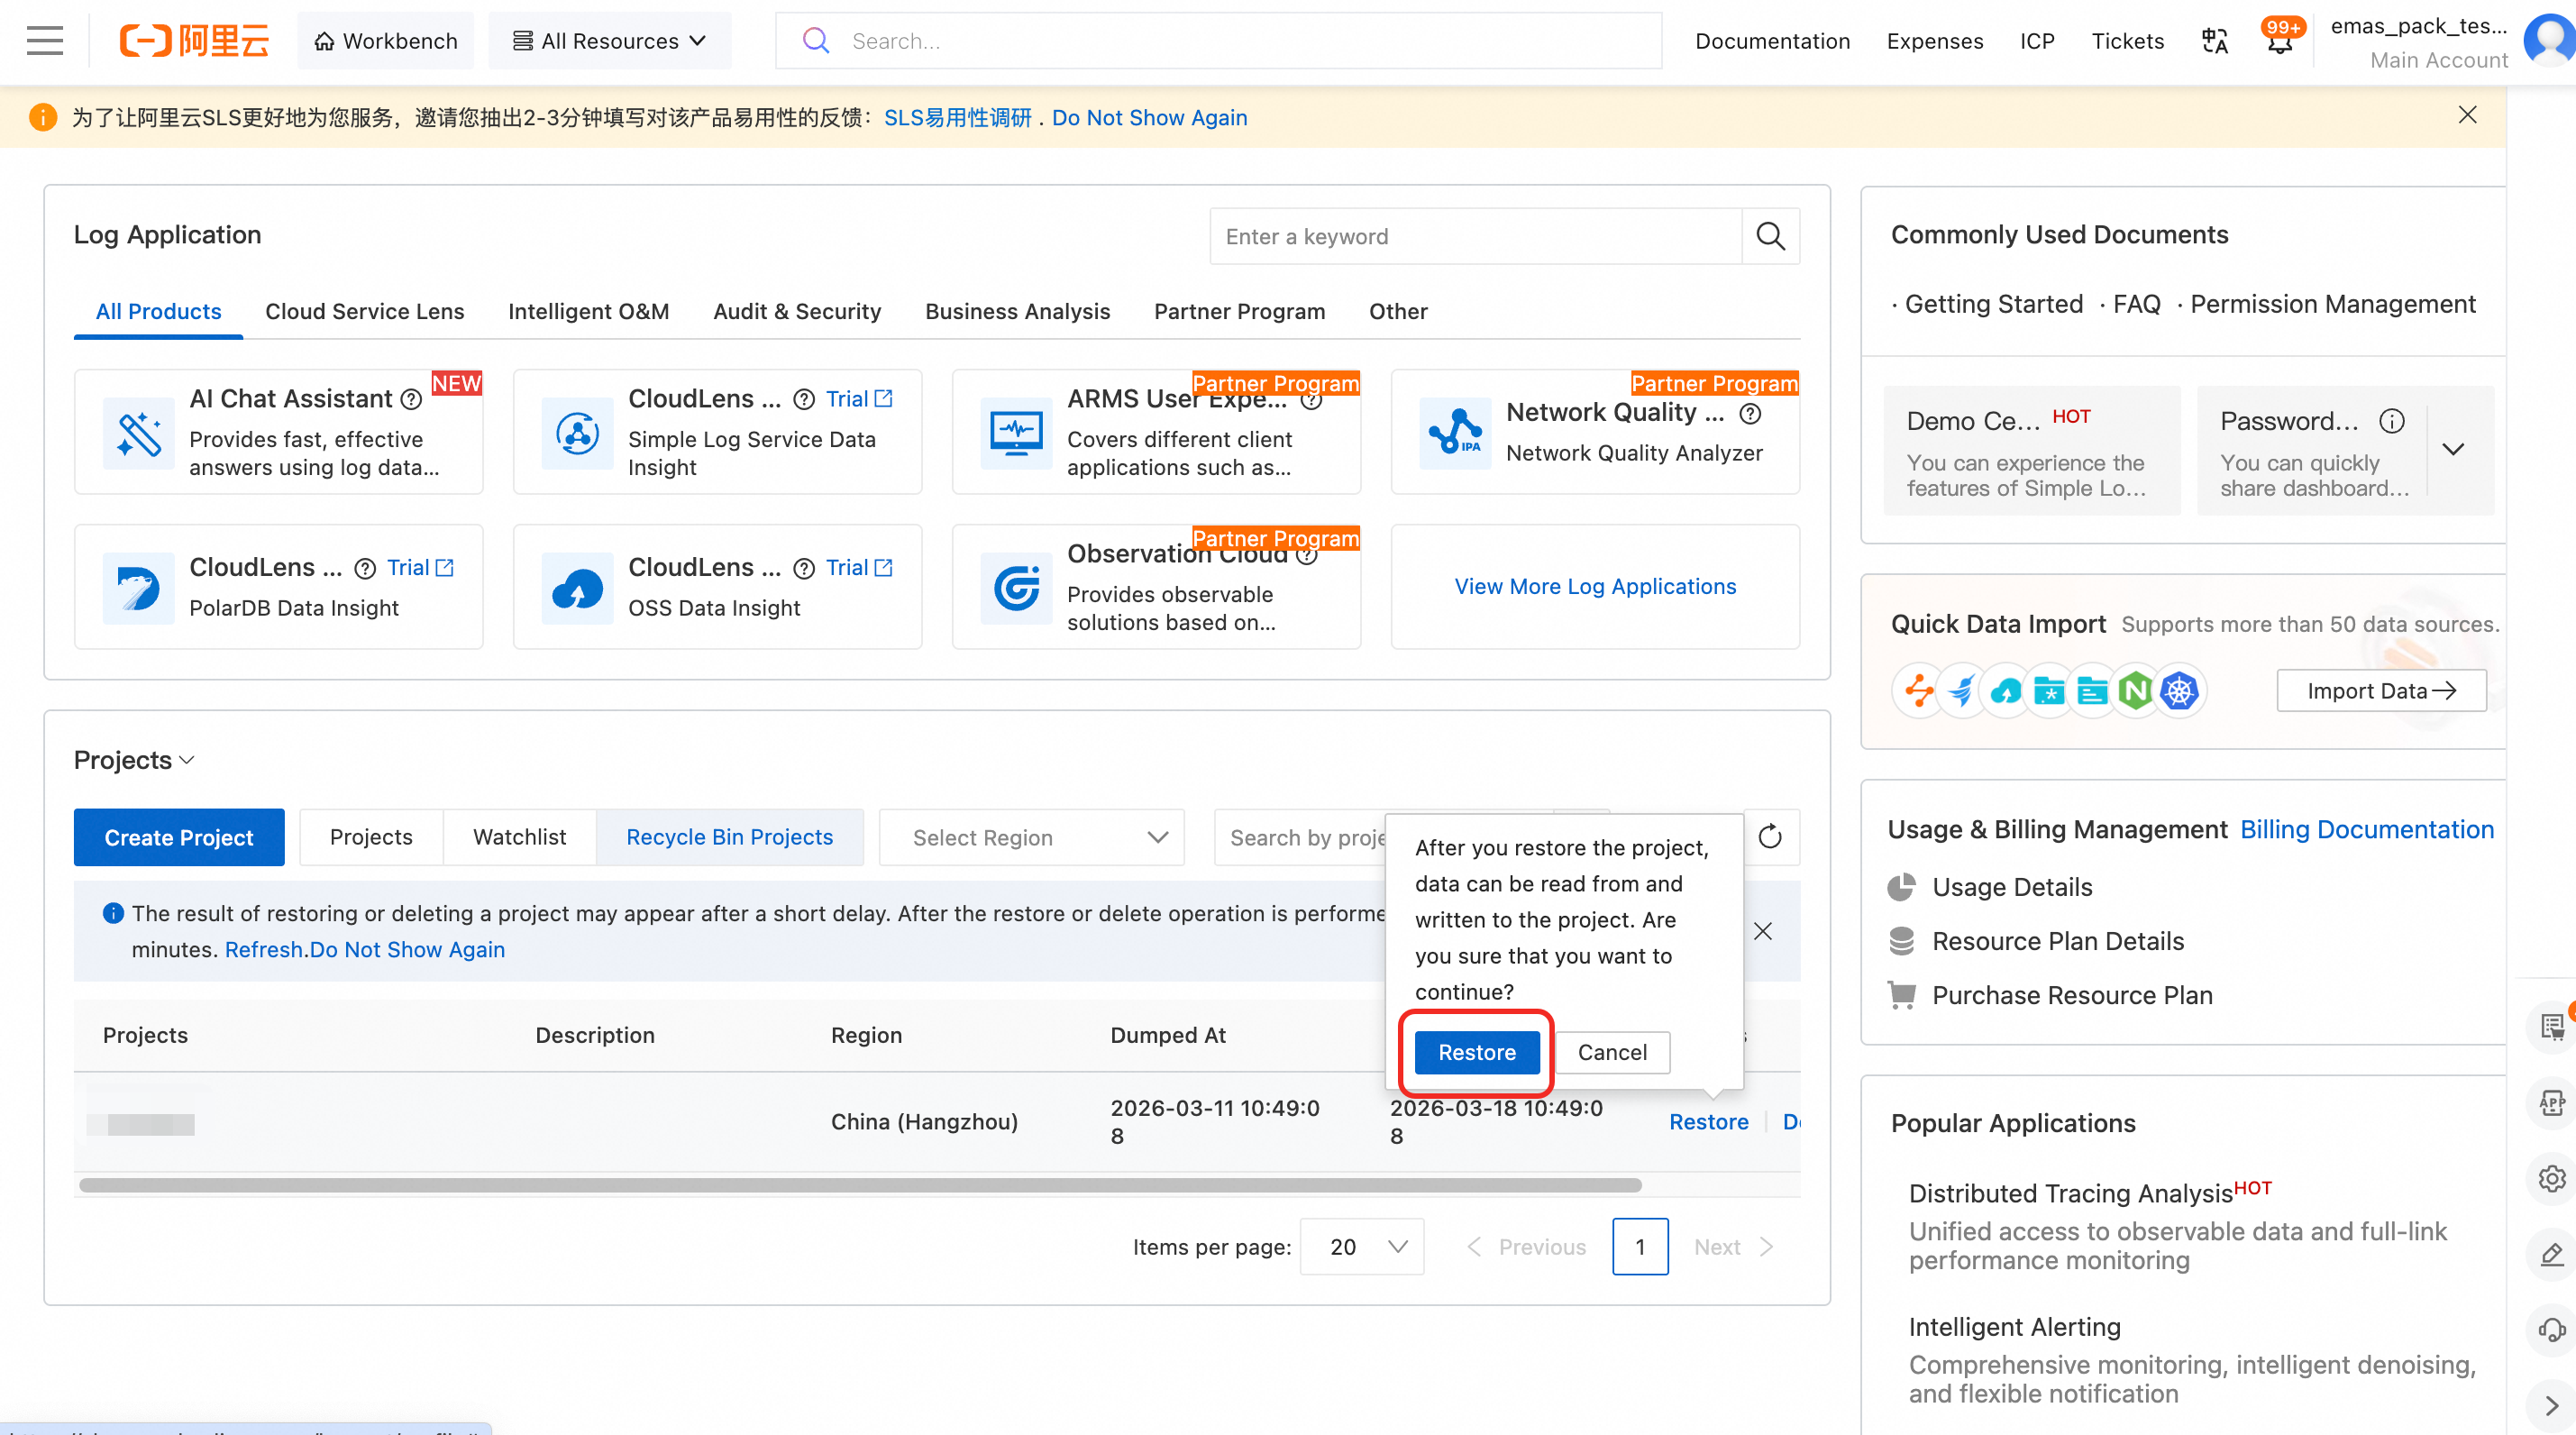
Task: Click Cancel in the restore popup
Action: [x=1612, y=1052]
